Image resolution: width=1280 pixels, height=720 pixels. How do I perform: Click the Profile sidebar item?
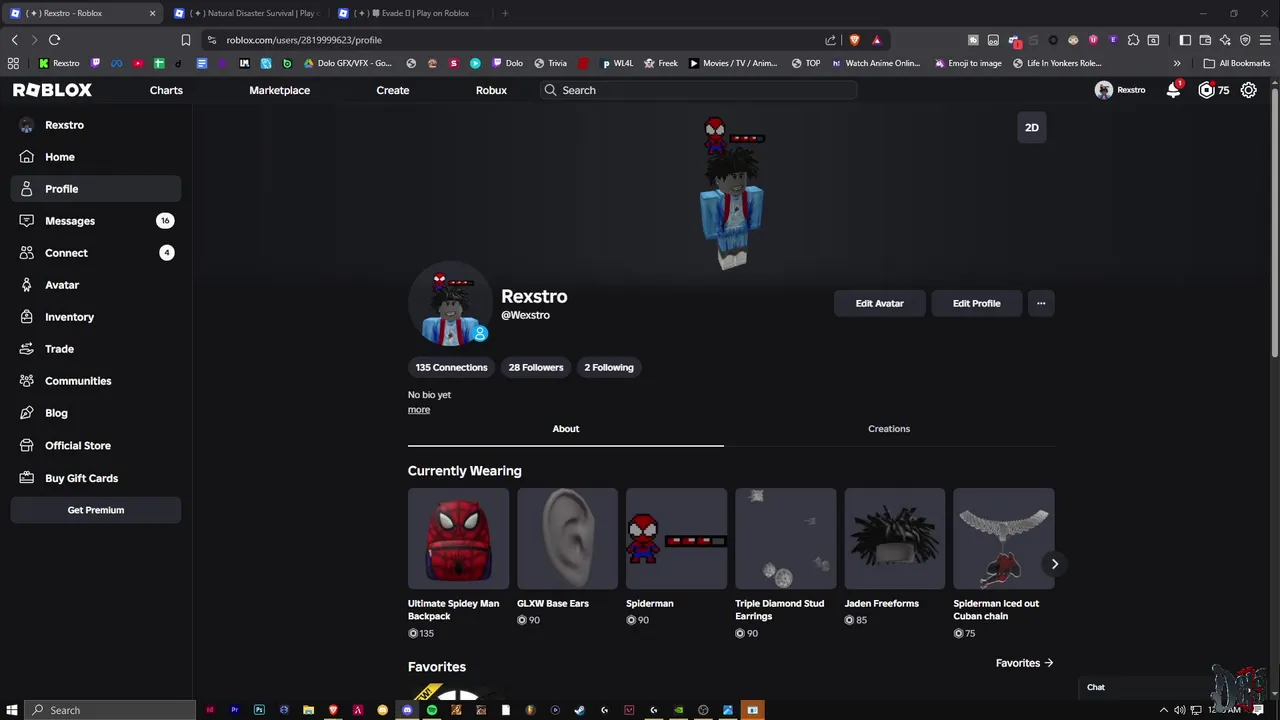pyautogui.click(x=96, y=189)
